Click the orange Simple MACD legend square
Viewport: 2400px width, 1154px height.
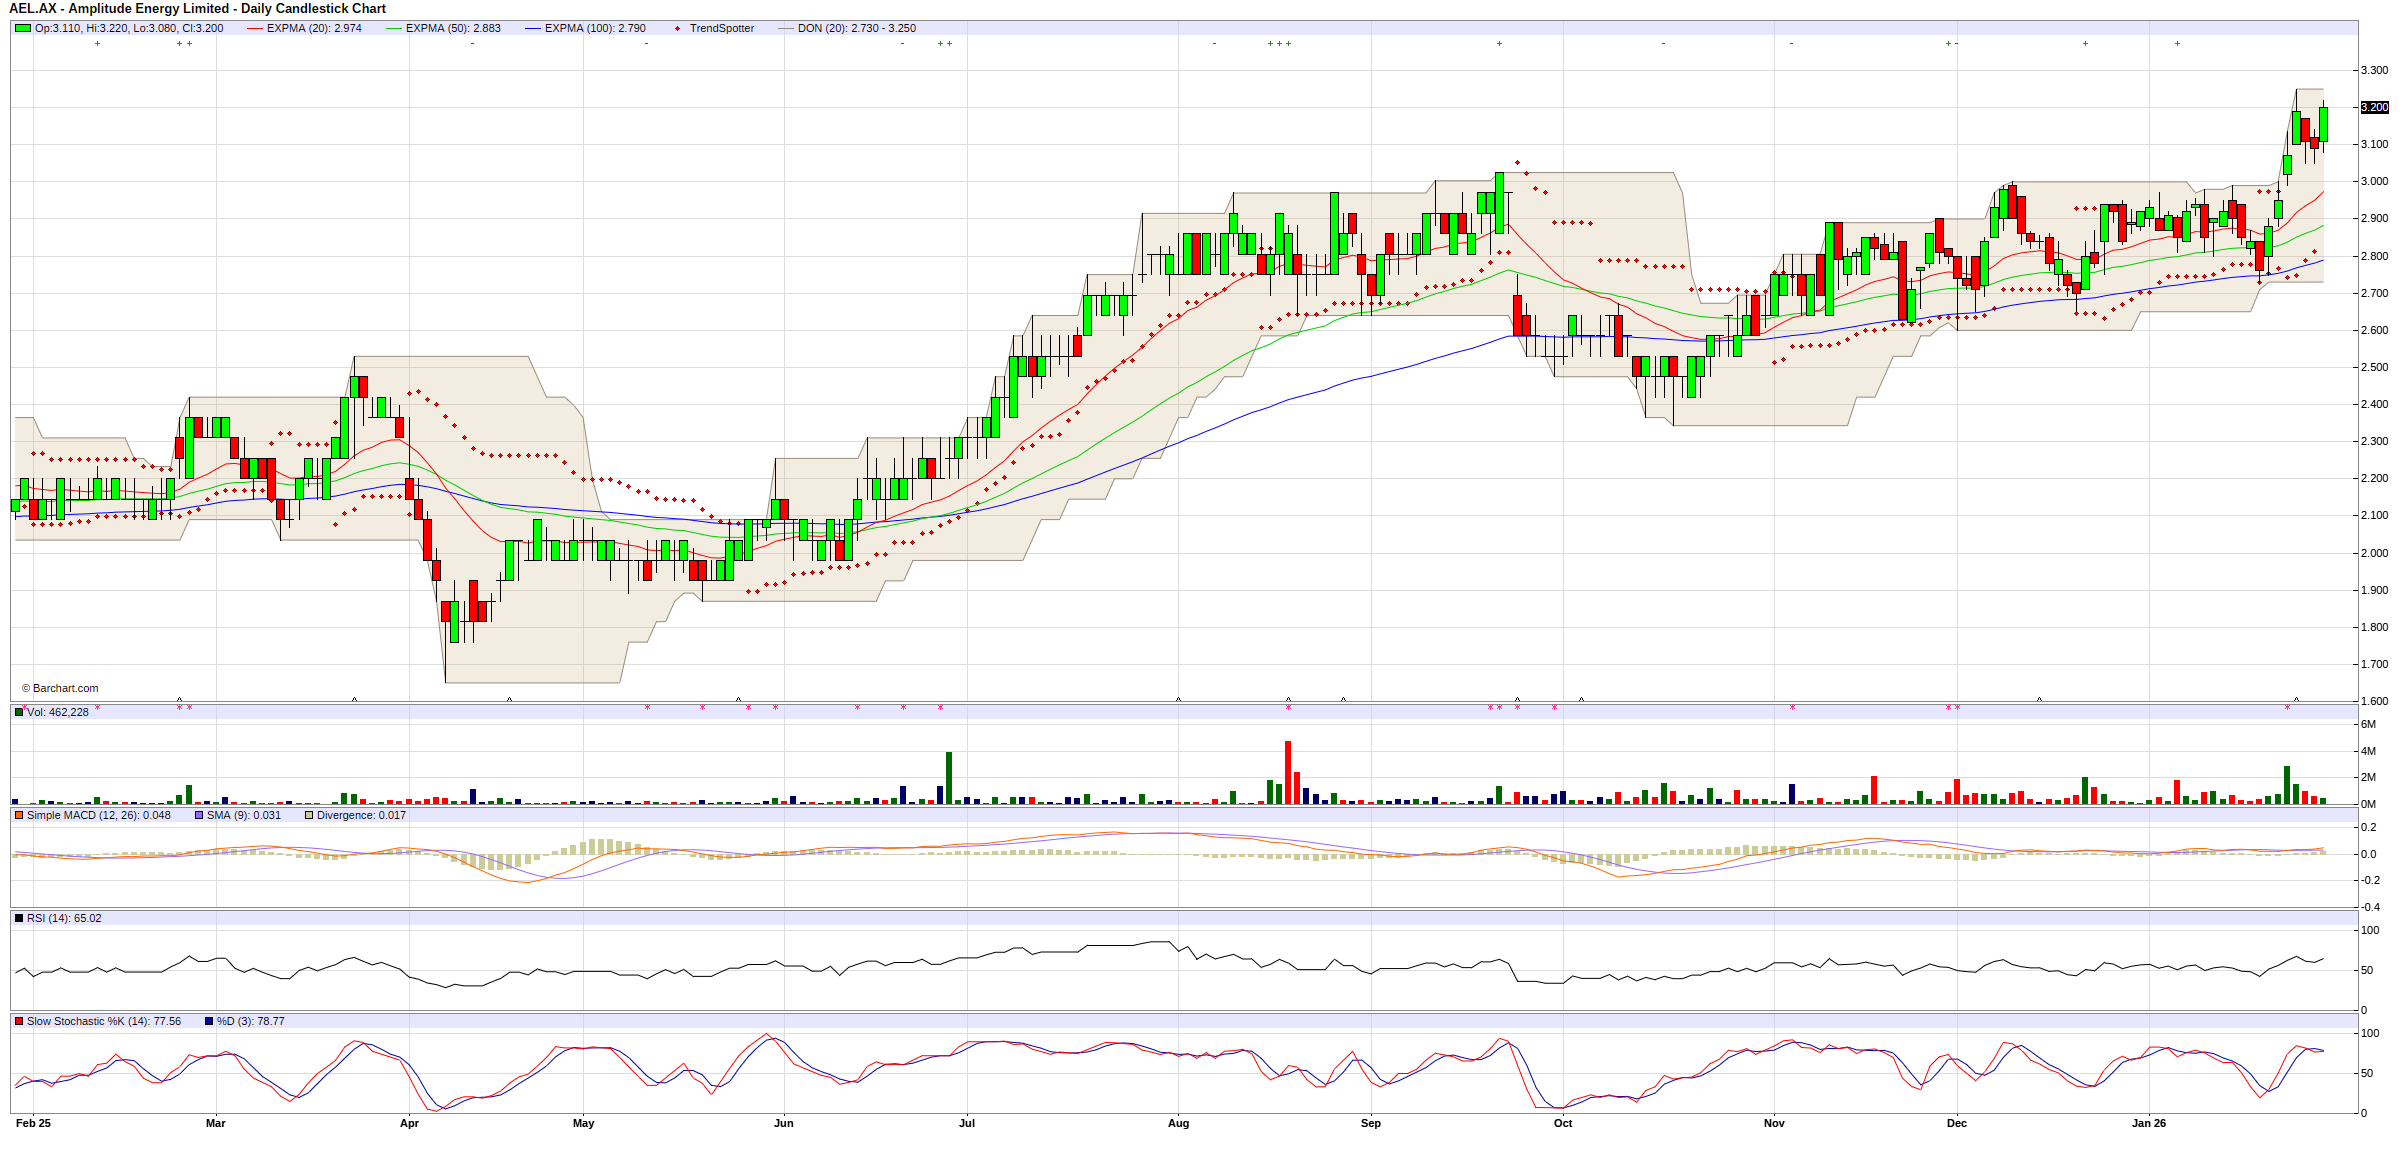[19, 815]
